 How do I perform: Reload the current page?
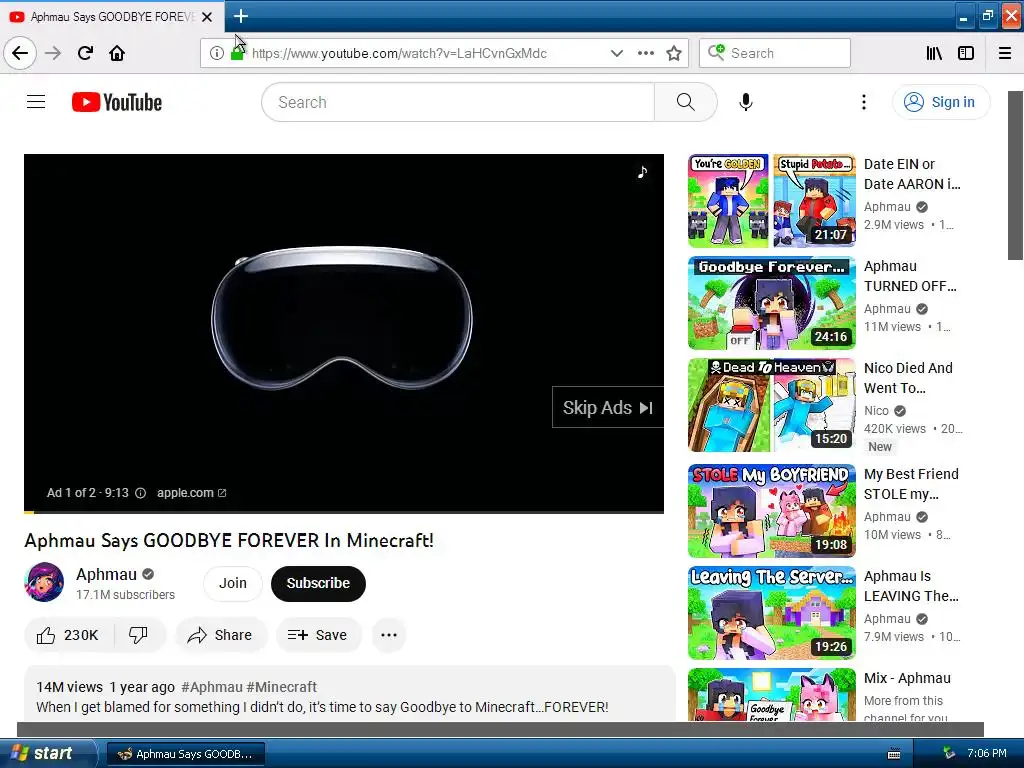[x=85, y=53]
